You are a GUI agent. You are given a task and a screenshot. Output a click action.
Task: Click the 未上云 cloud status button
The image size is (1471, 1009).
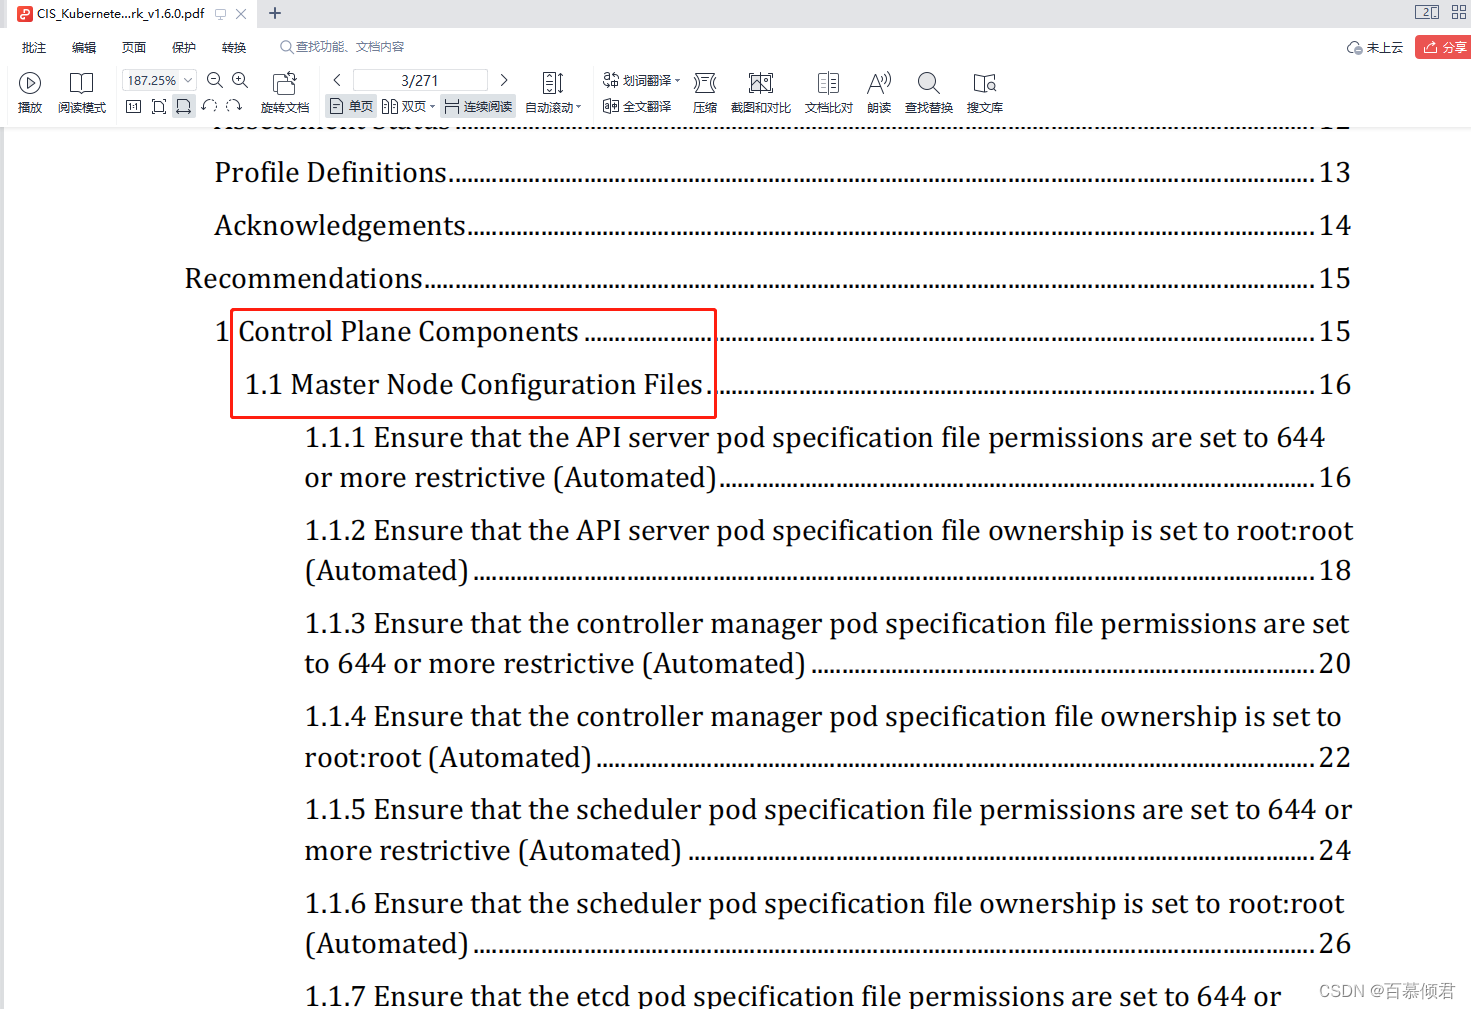tap(1375, 47)
